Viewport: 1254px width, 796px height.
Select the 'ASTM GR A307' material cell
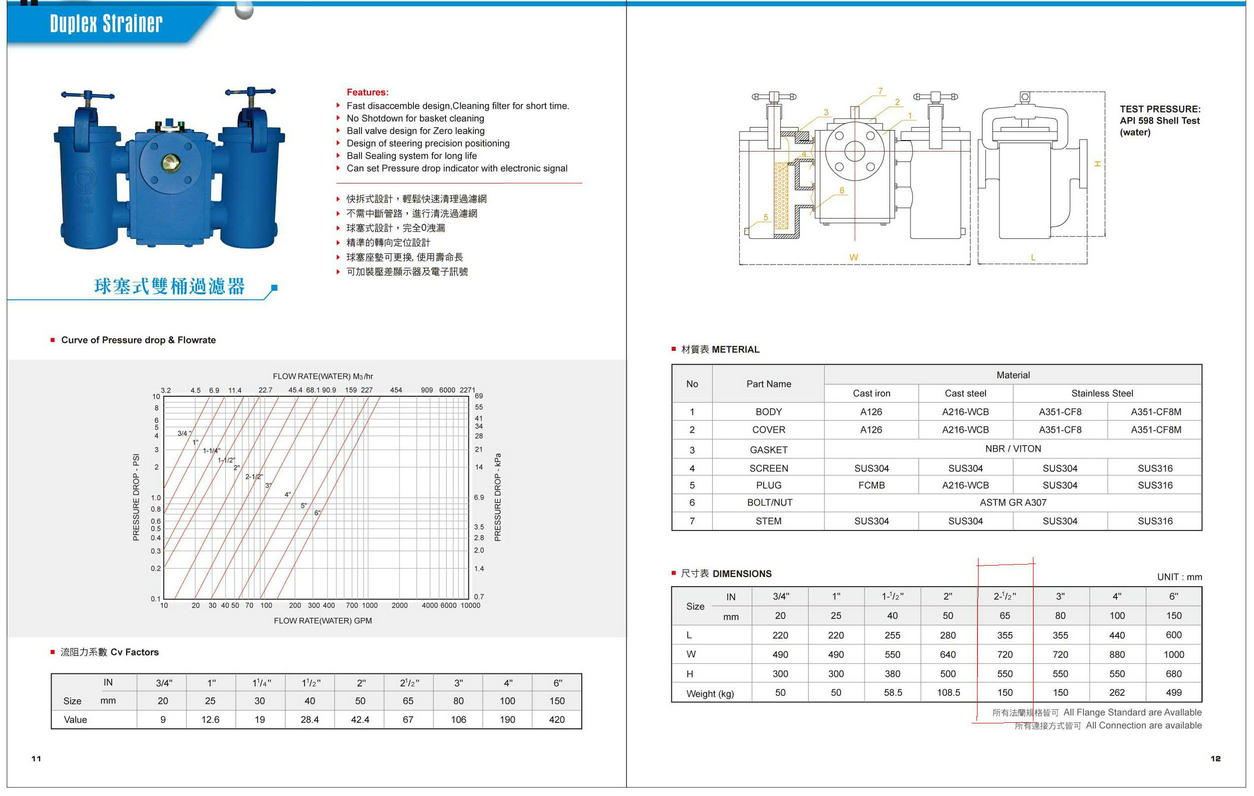coord(1013,503)
